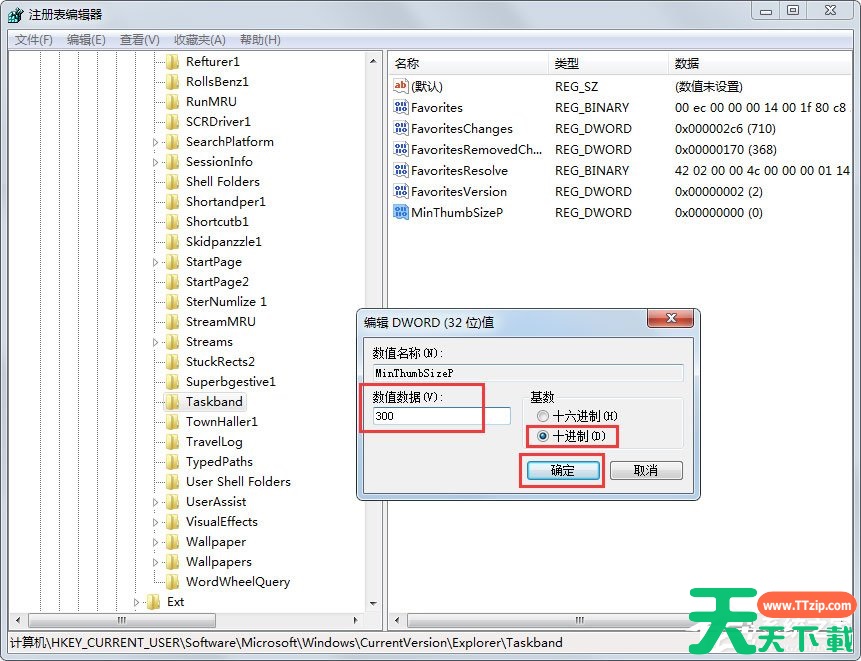Select the TownHaller1 tree item
The width and height of the screenshot is (861, 661).
(x=222, y=422)
